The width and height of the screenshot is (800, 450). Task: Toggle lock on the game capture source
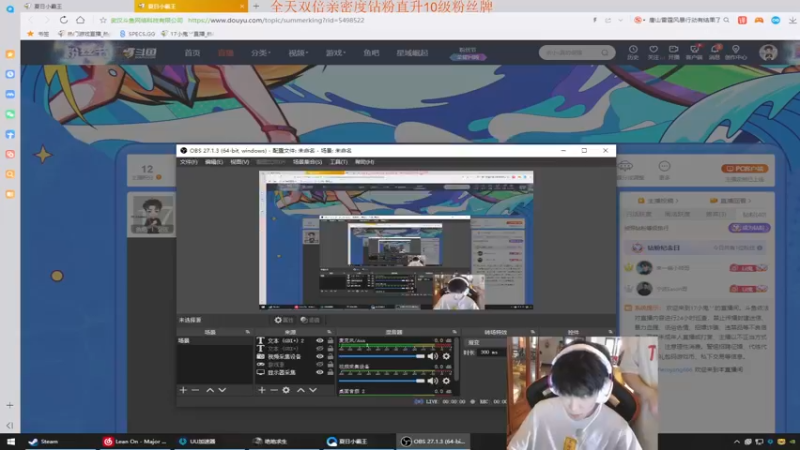330,364
